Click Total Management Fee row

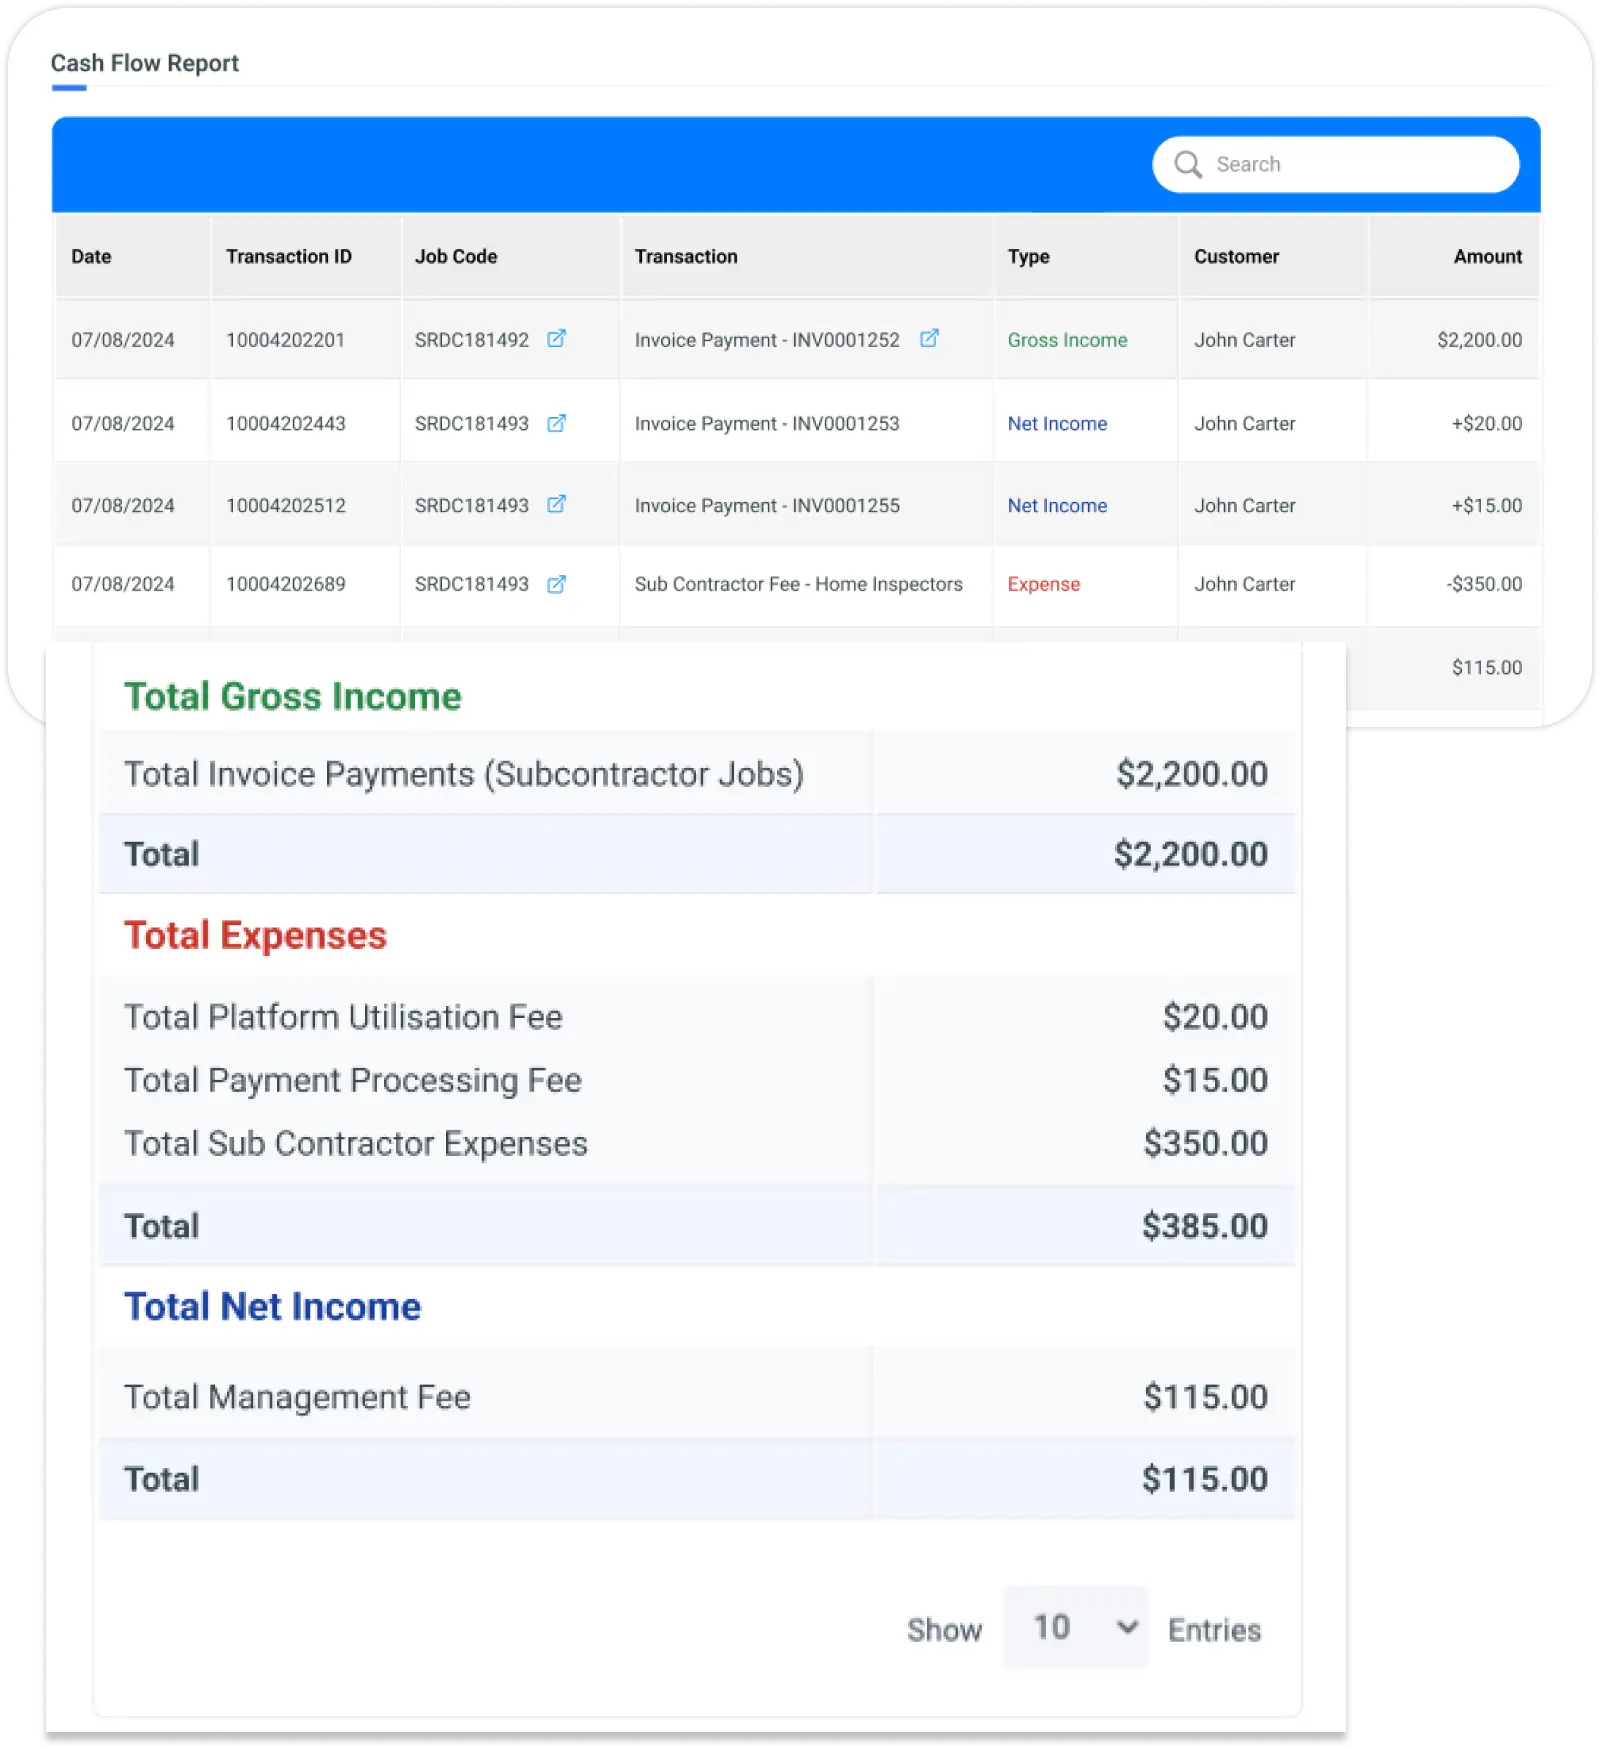coord(697,1396)
